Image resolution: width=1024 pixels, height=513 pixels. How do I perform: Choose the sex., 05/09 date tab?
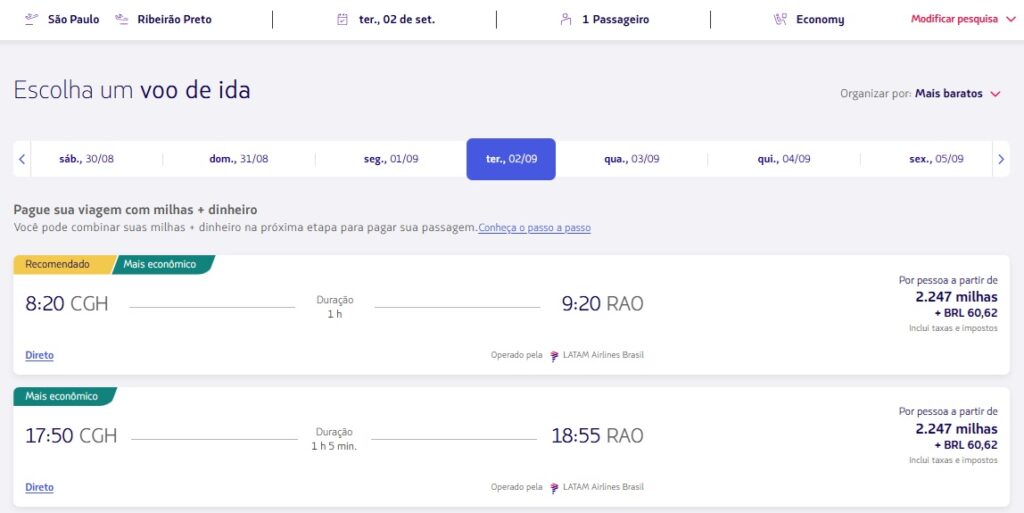coord(936,159)
